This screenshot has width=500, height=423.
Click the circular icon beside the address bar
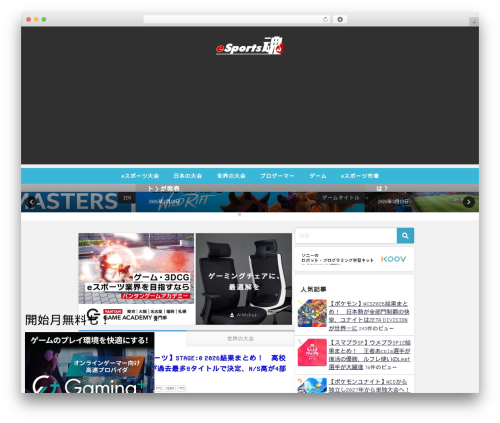[x=340, y=19]
